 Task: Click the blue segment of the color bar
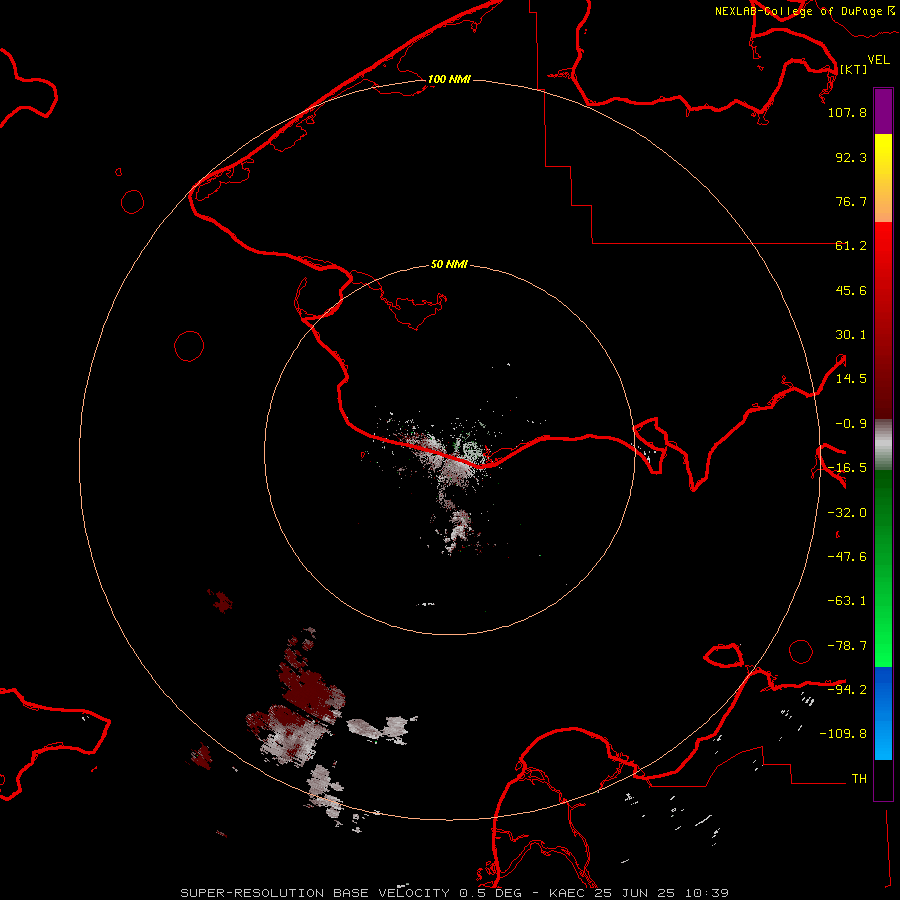coord(883,713)
